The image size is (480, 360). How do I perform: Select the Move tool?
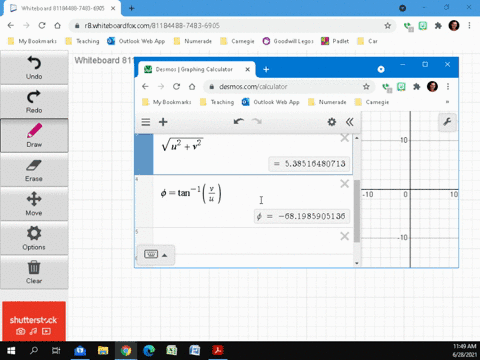click(x=34, y=204)
